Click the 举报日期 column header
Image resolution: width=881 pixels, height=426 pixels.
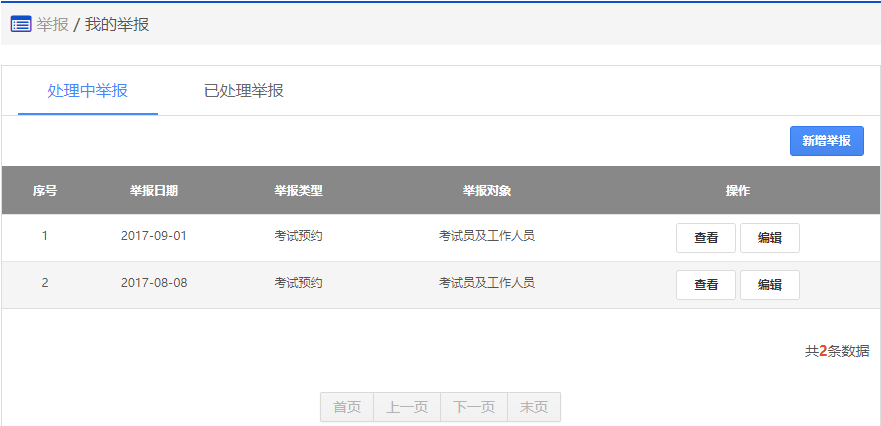point(154,190)
